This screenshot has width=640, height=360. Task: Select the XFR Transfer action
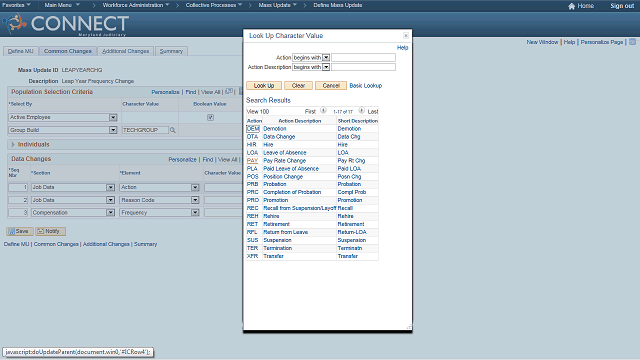[x=253, y=256]
